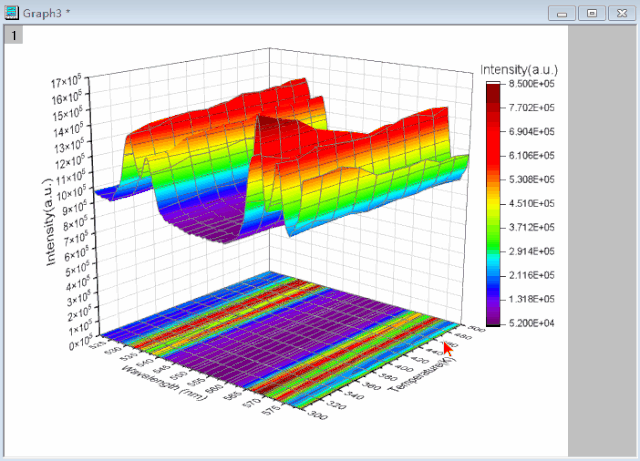Click the Graph3 window icon

(x=13, y=13)
